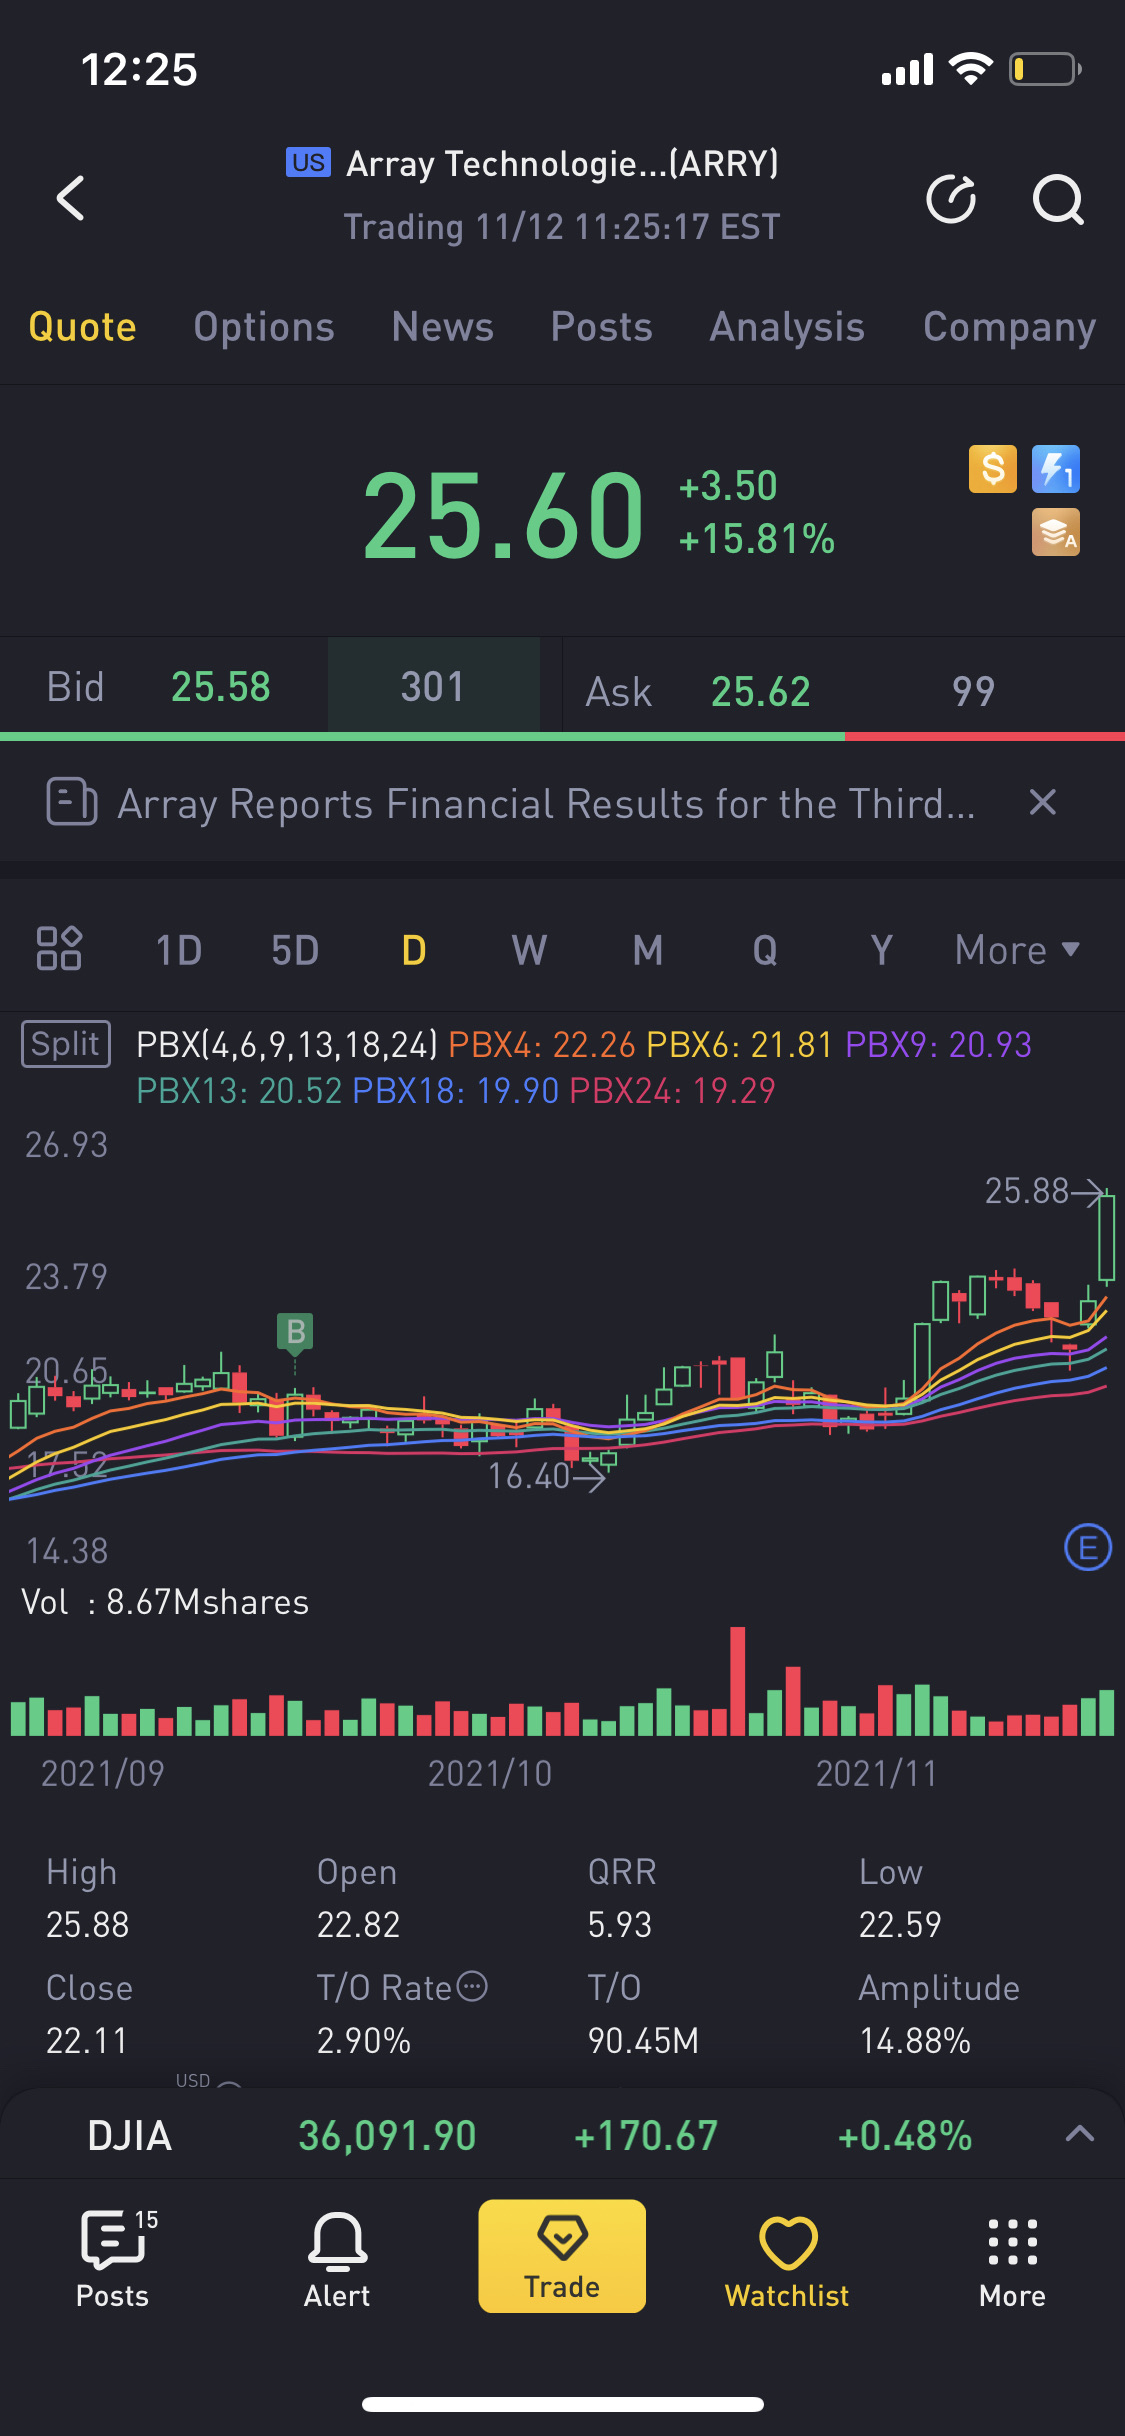Open the chart layout grid icon
This screenshot has height=2436, width=1125.
click(x=59, y=949)
